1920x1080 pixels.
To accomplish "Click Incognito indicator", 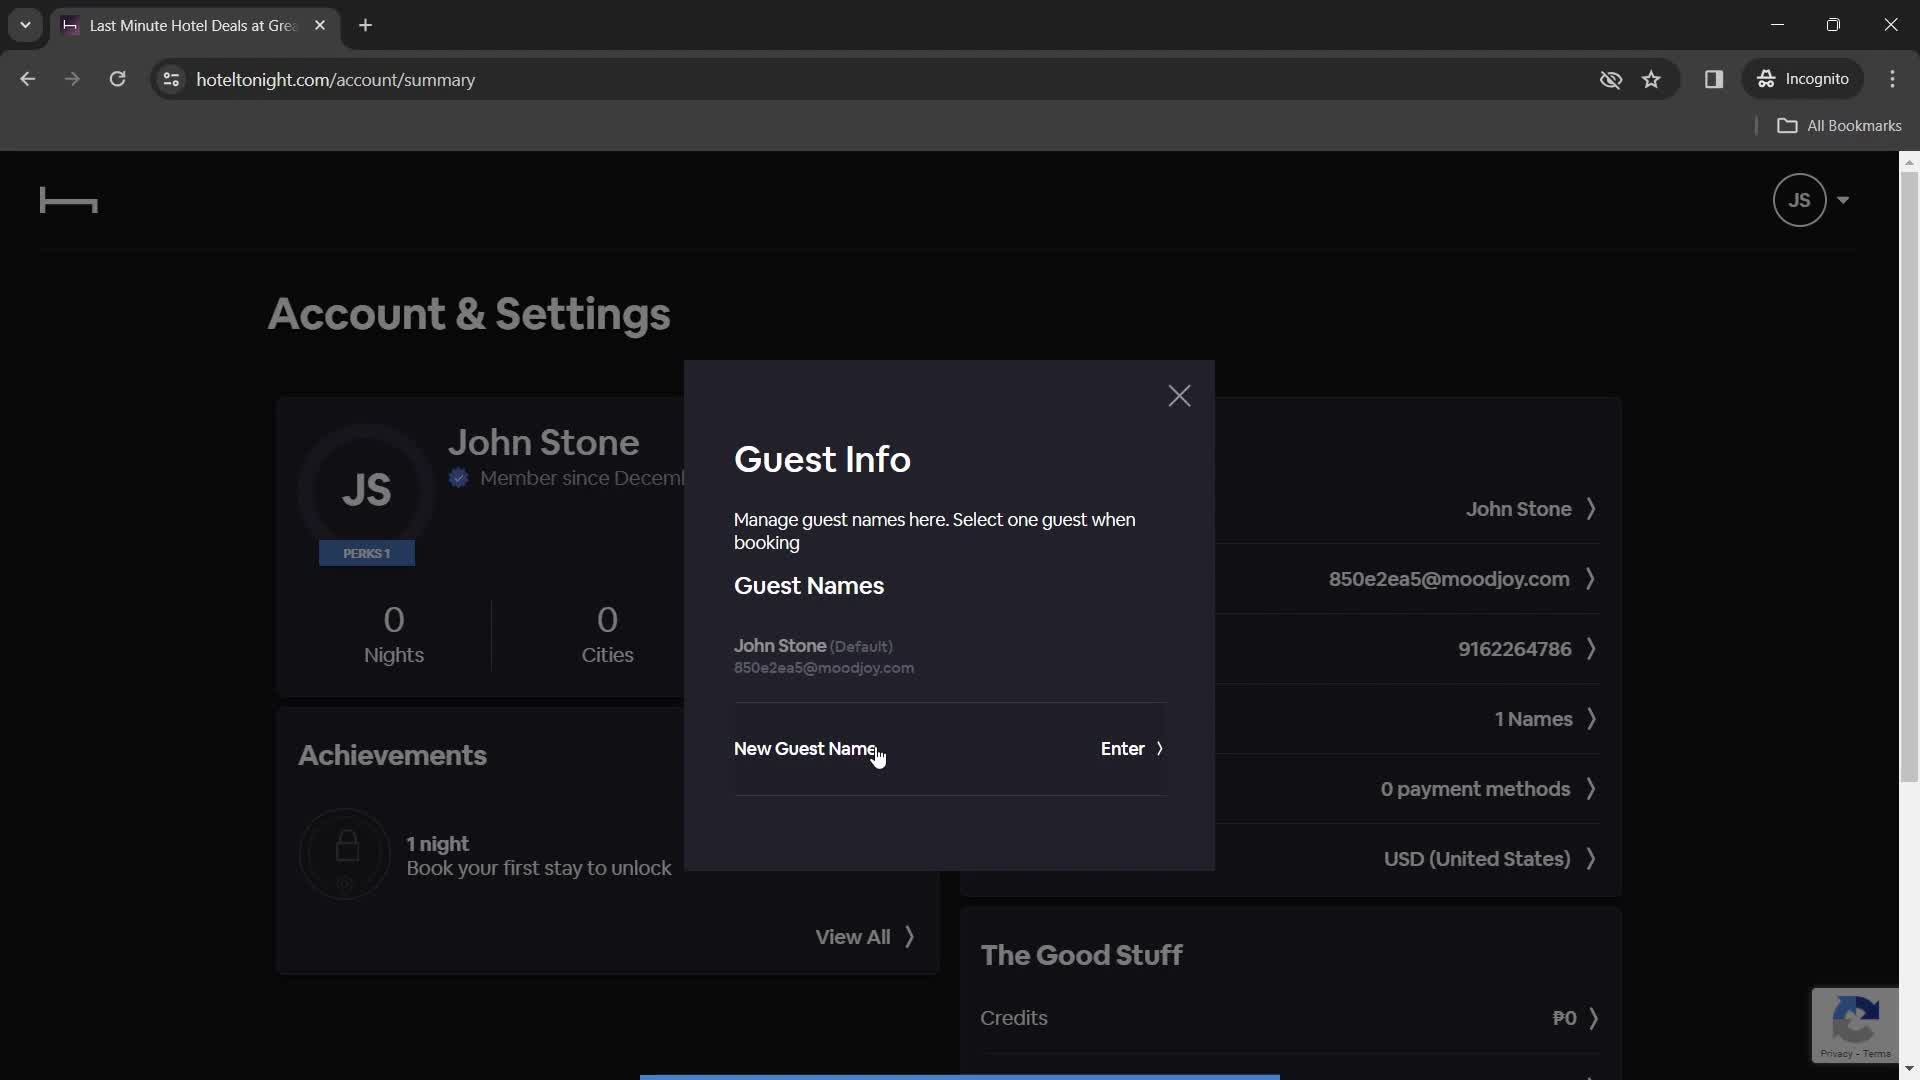I will point(1804,79).
